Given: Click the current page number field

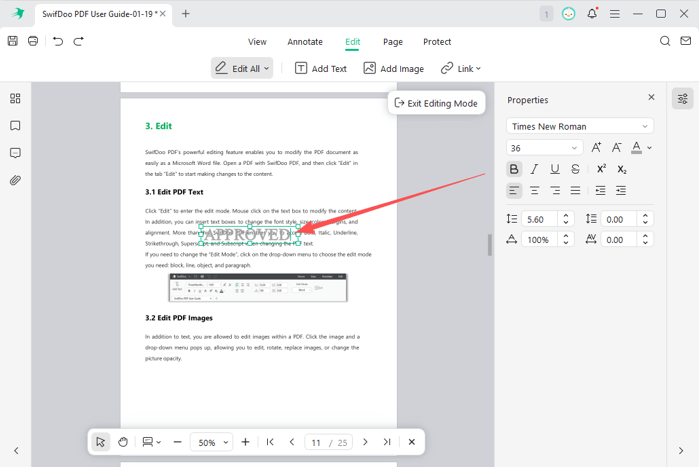Looking at the screenshot, I should (x=316, y=442).
